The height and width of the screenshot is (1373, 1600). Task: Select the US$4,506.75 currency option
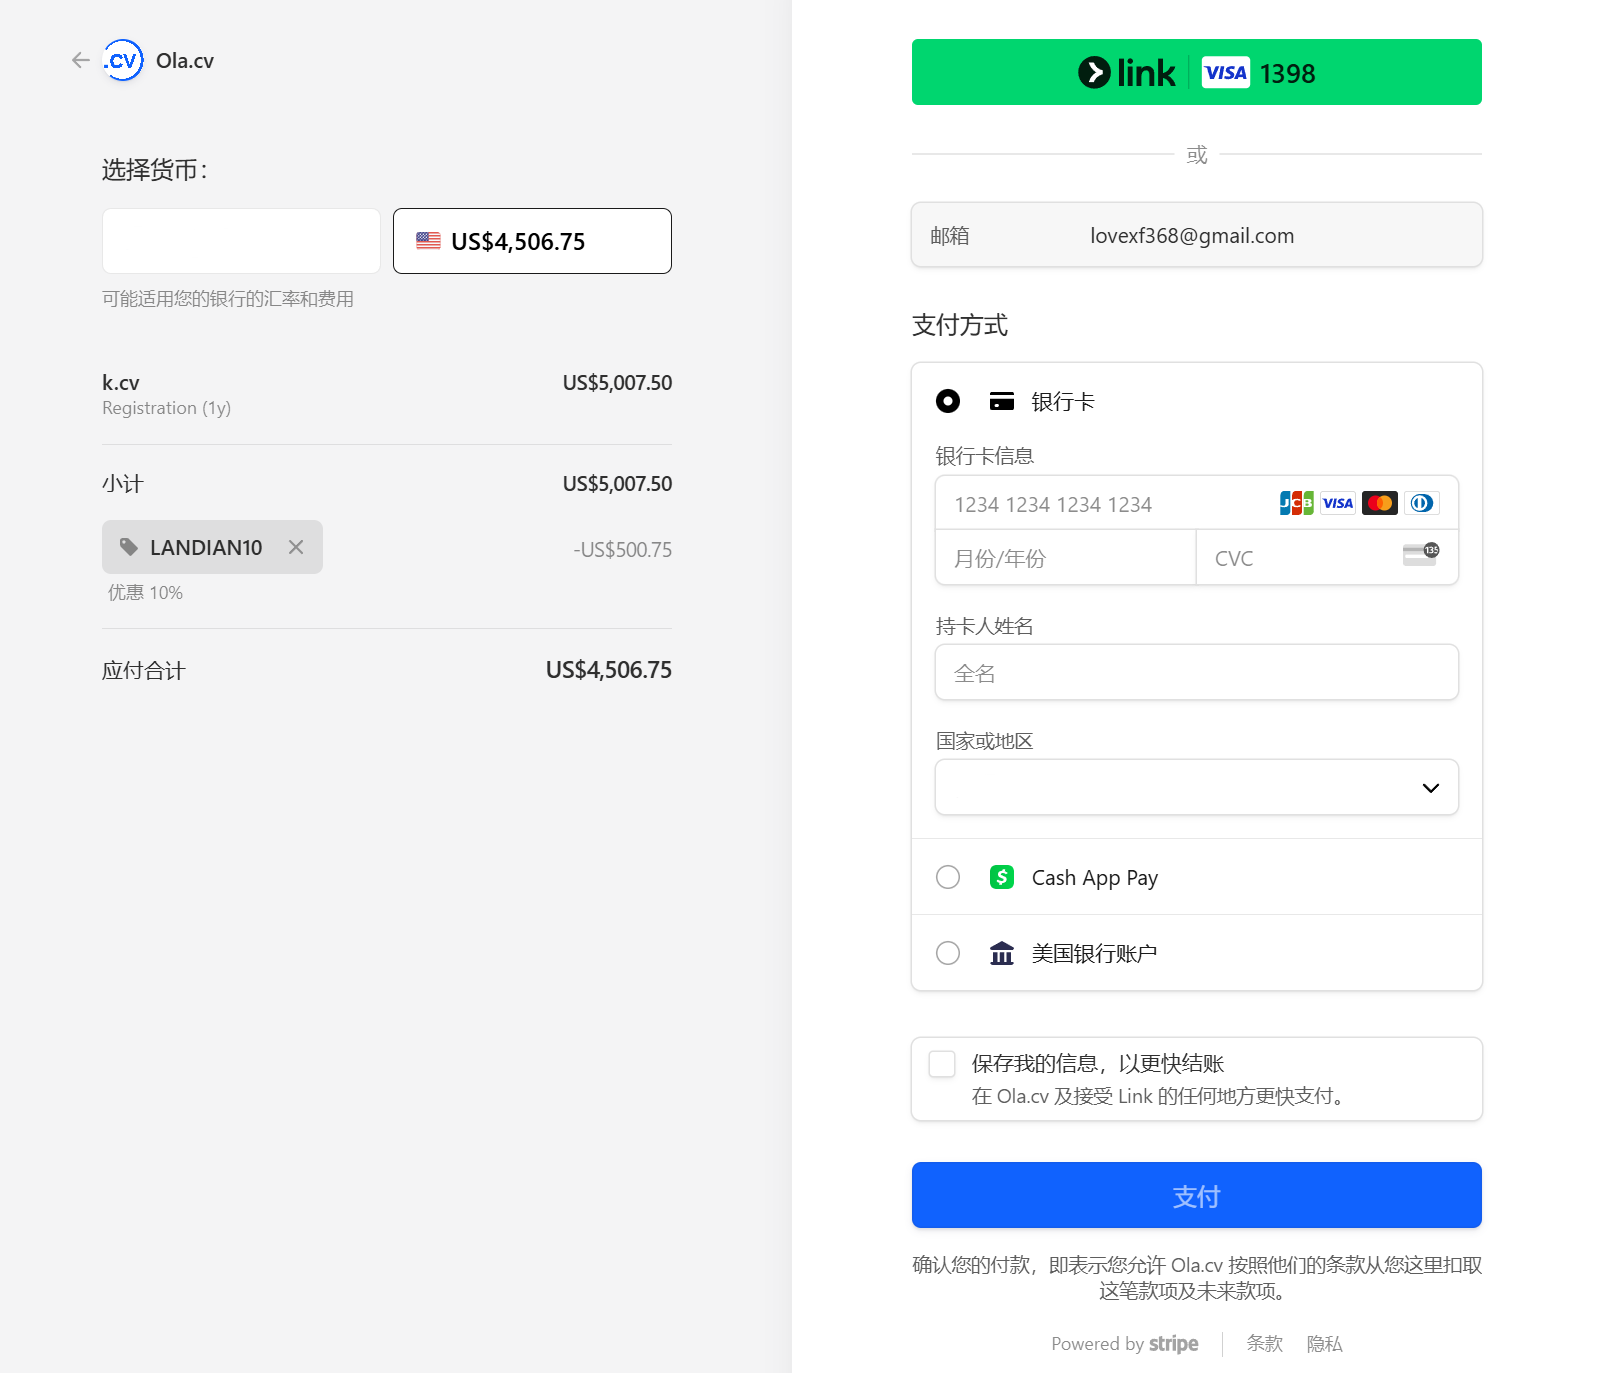(532, 241)
